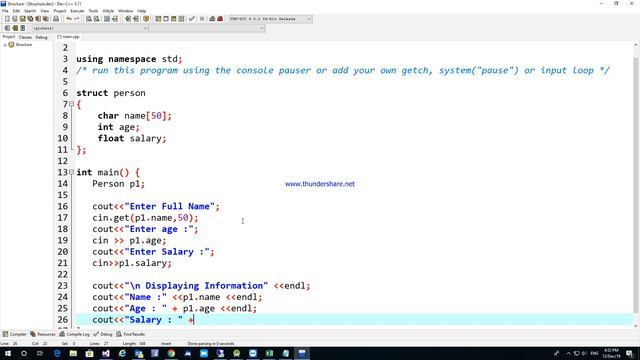Switch to the Debug sidebar tab
The width and height of the screenshot is (640, 360).
click(x=41, y=37)
